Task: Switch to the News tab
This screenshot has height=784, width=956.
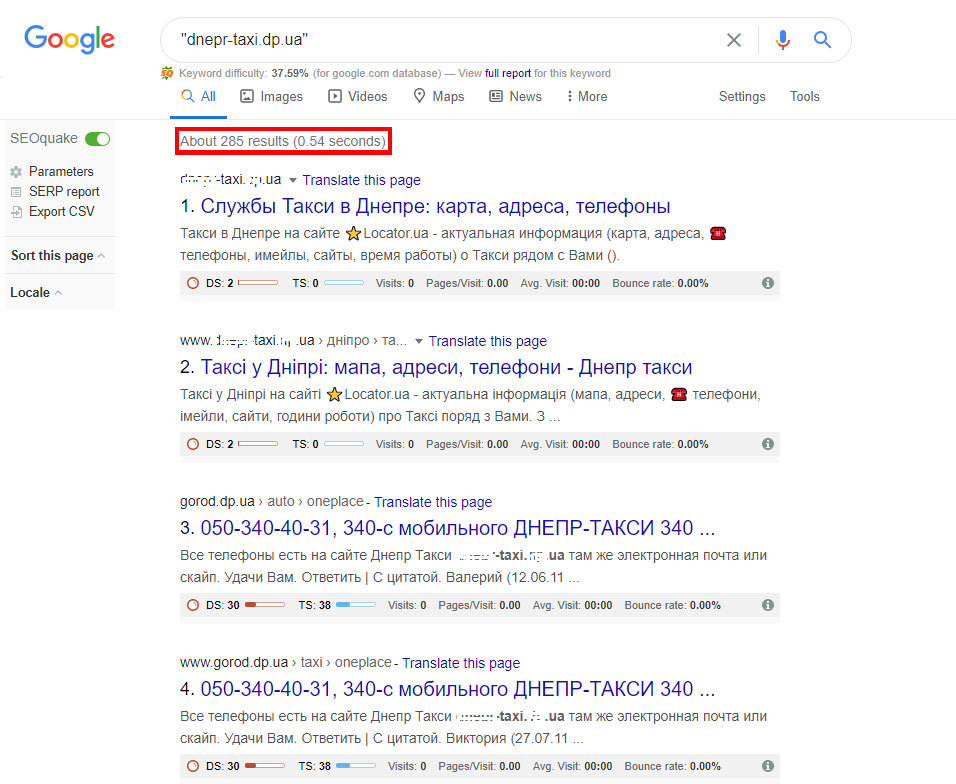Action: (x=515, y=96)
